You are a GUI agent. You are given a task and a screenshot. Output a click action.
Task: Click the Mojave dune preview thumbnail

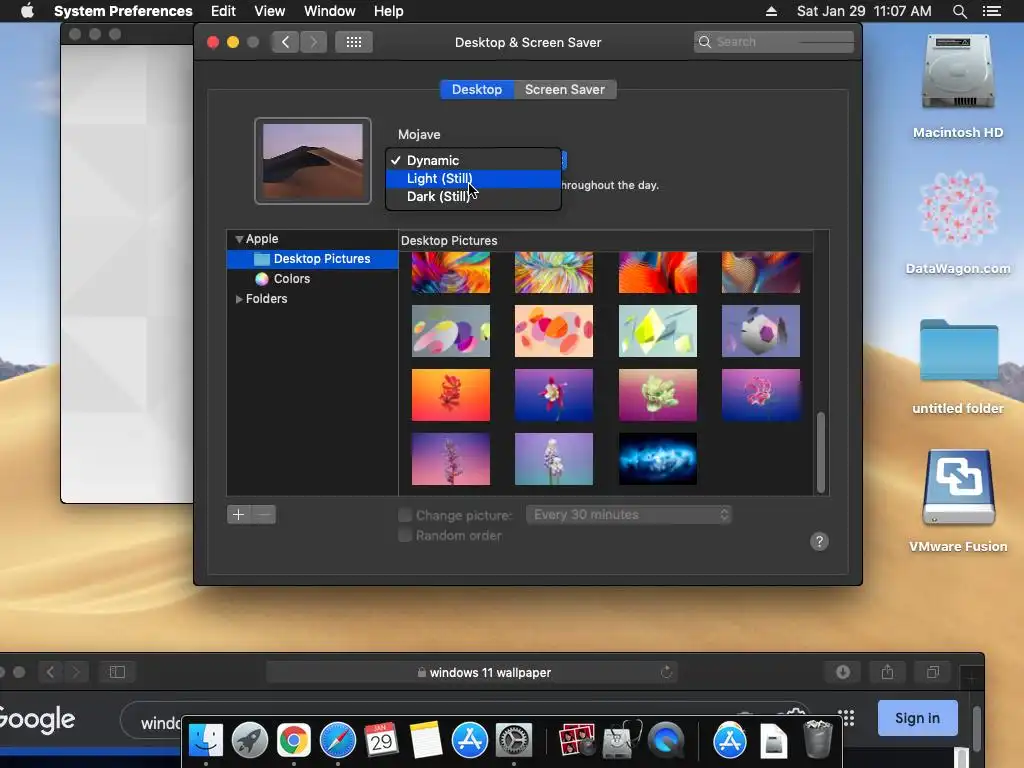coord(313,161)
